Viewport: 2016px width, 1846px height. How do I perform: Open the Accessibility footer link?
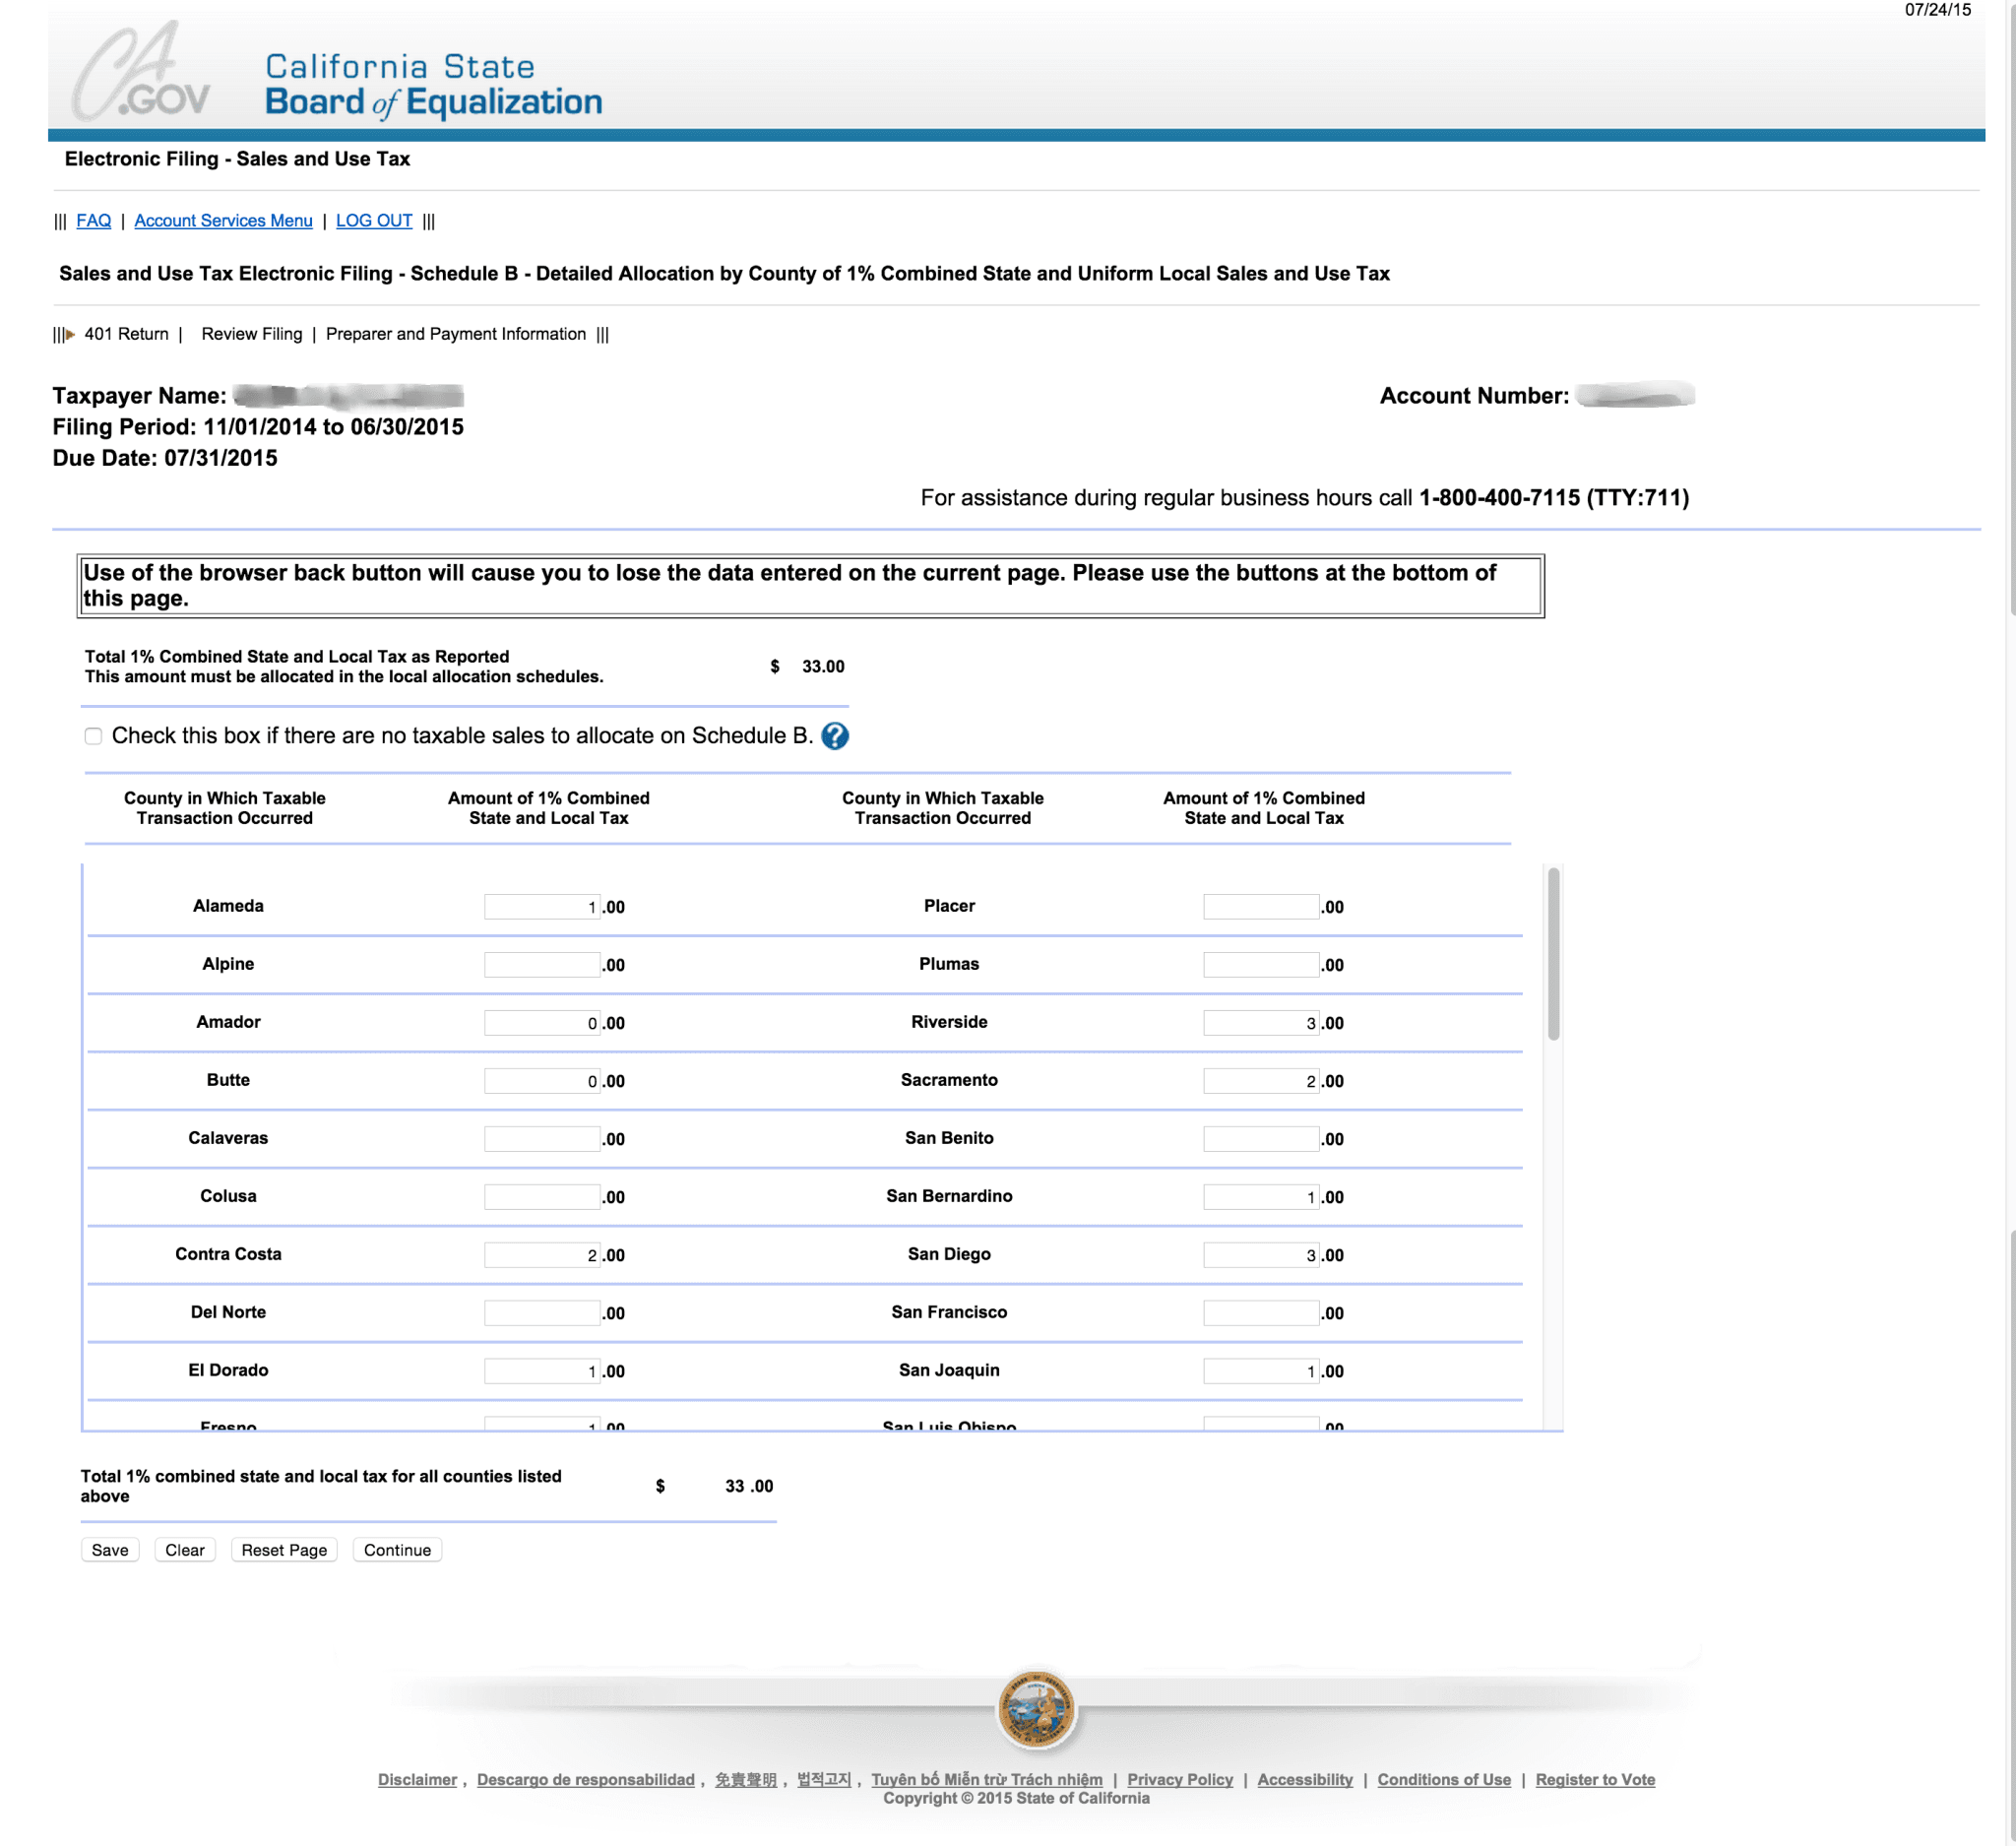point(1305,1780)
